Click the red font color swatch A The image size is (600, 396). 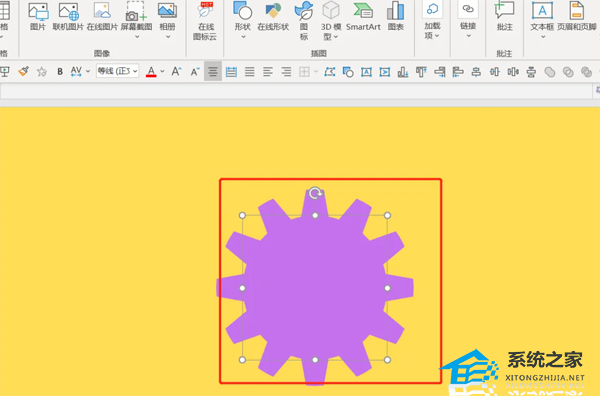tap(151, 72)
